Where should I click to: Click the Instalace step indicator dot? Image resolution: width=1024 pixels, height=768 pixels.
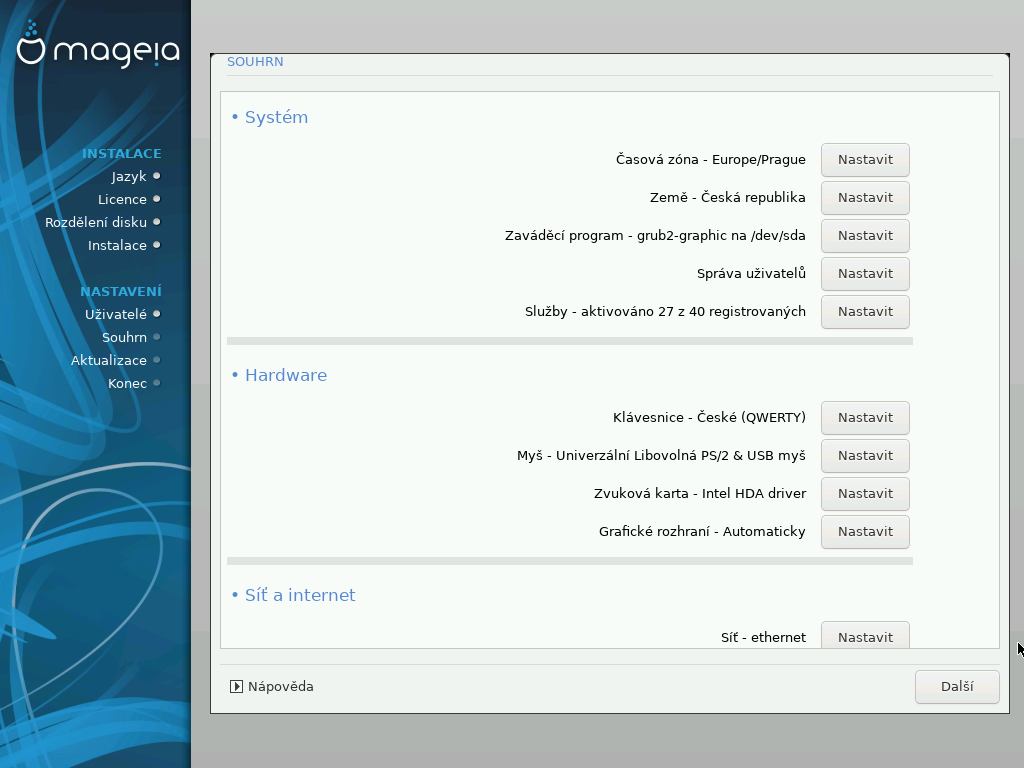(x=157, y=245)
